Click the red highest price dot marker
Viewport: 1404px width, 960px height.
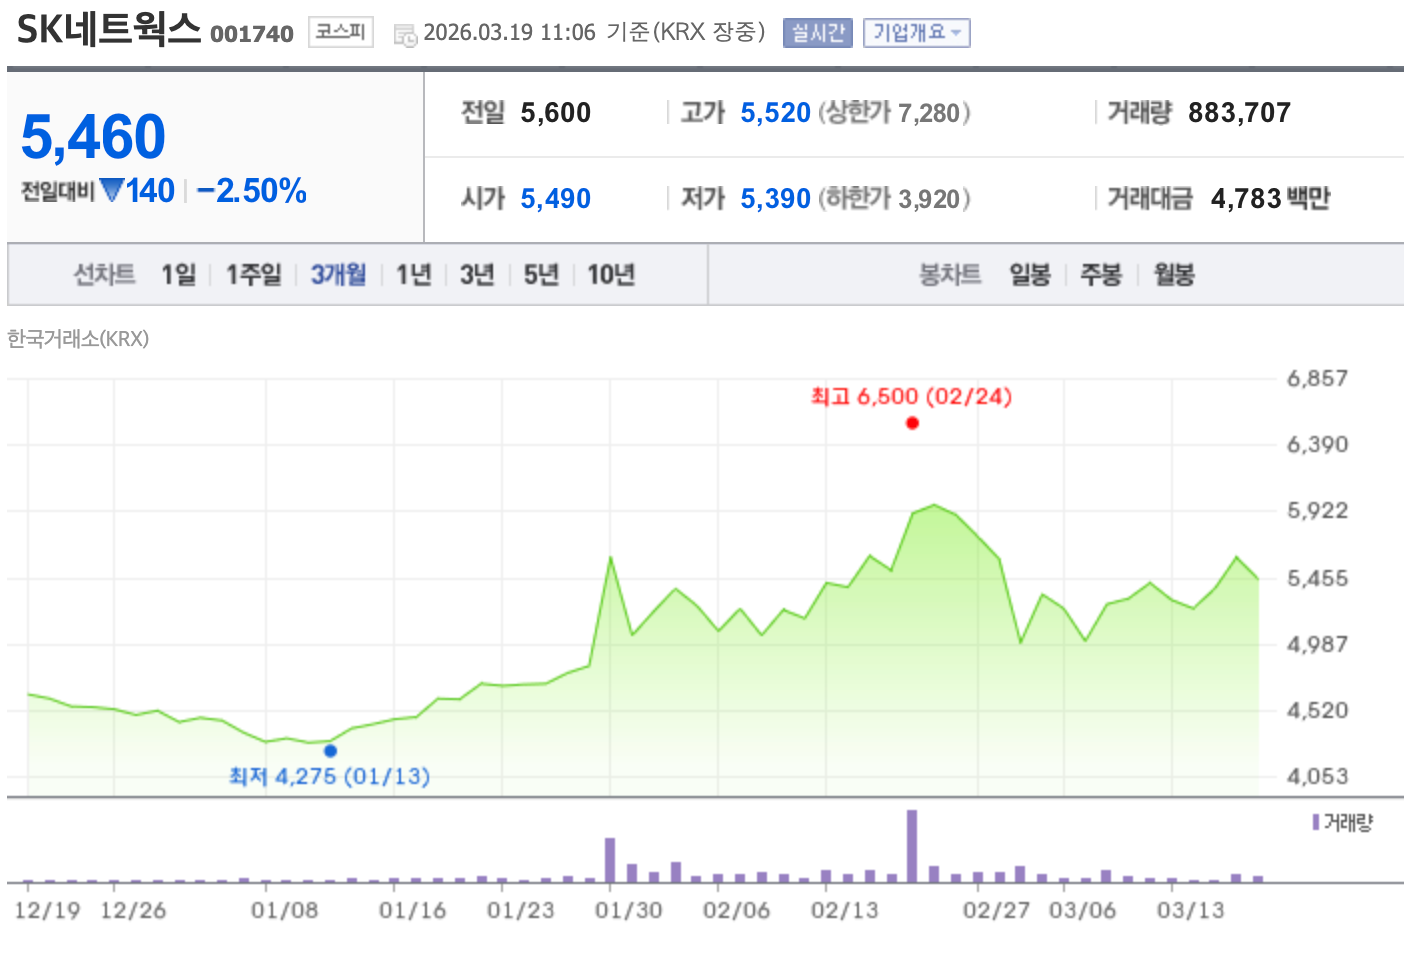click(x=912, y=423)
